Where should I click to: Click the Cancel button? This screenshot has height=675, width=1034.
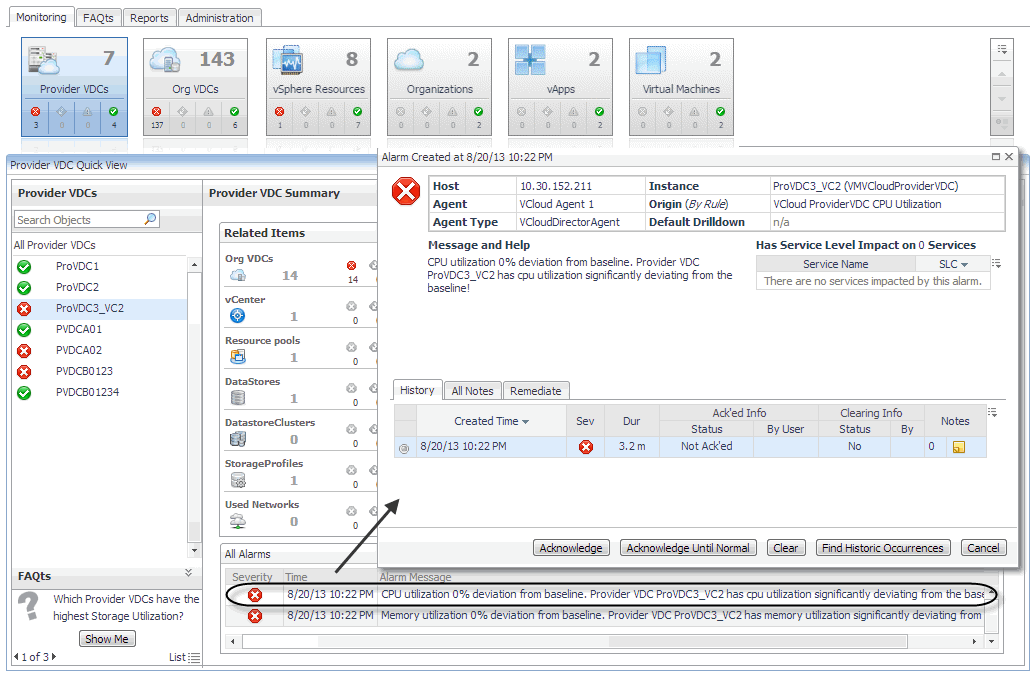tap(983, 548)
